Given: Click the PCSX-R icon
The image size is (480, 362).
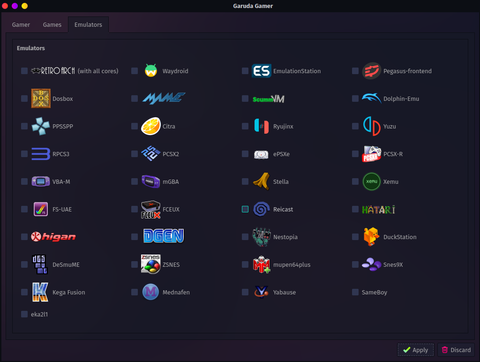Looking at the screenshot, I should coord(371,154).
